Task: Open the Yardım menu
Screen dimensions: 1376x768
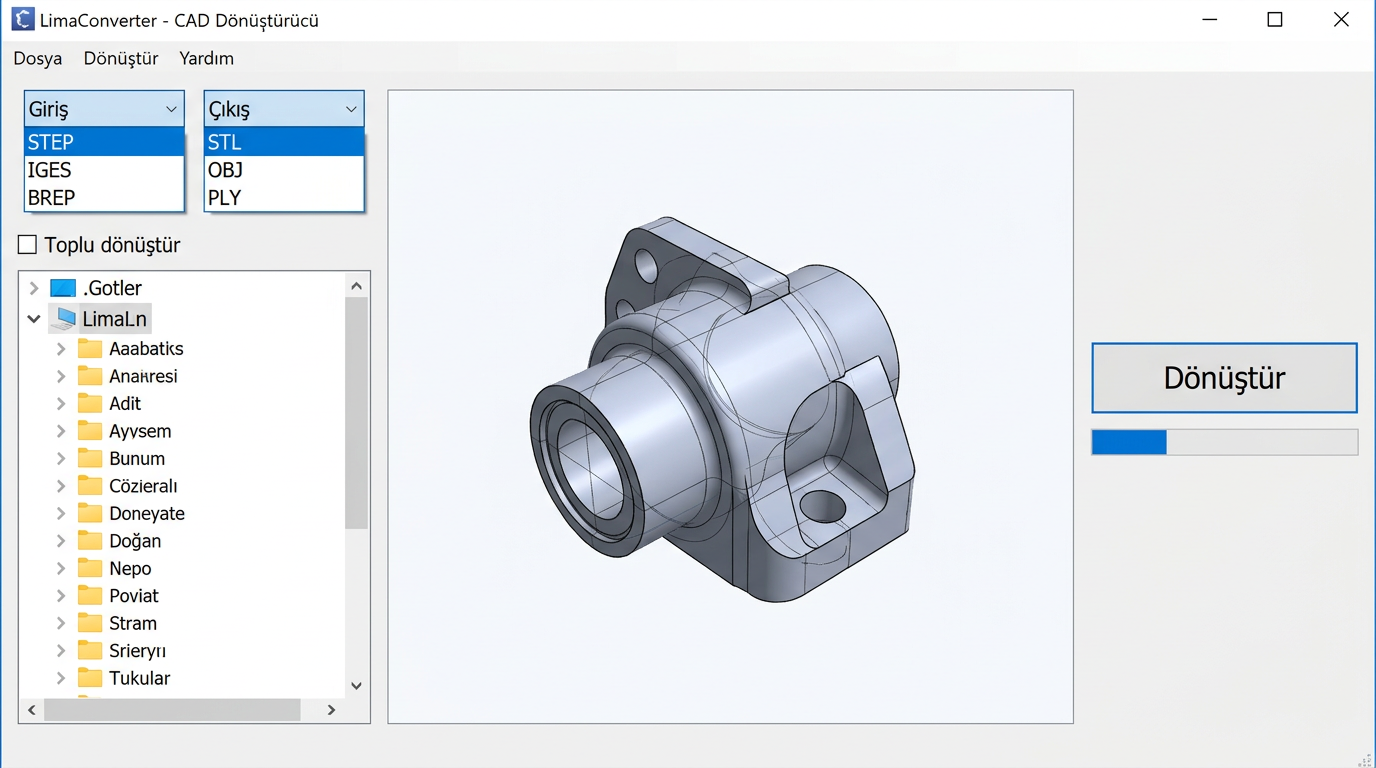Action: tap(207, 58)
